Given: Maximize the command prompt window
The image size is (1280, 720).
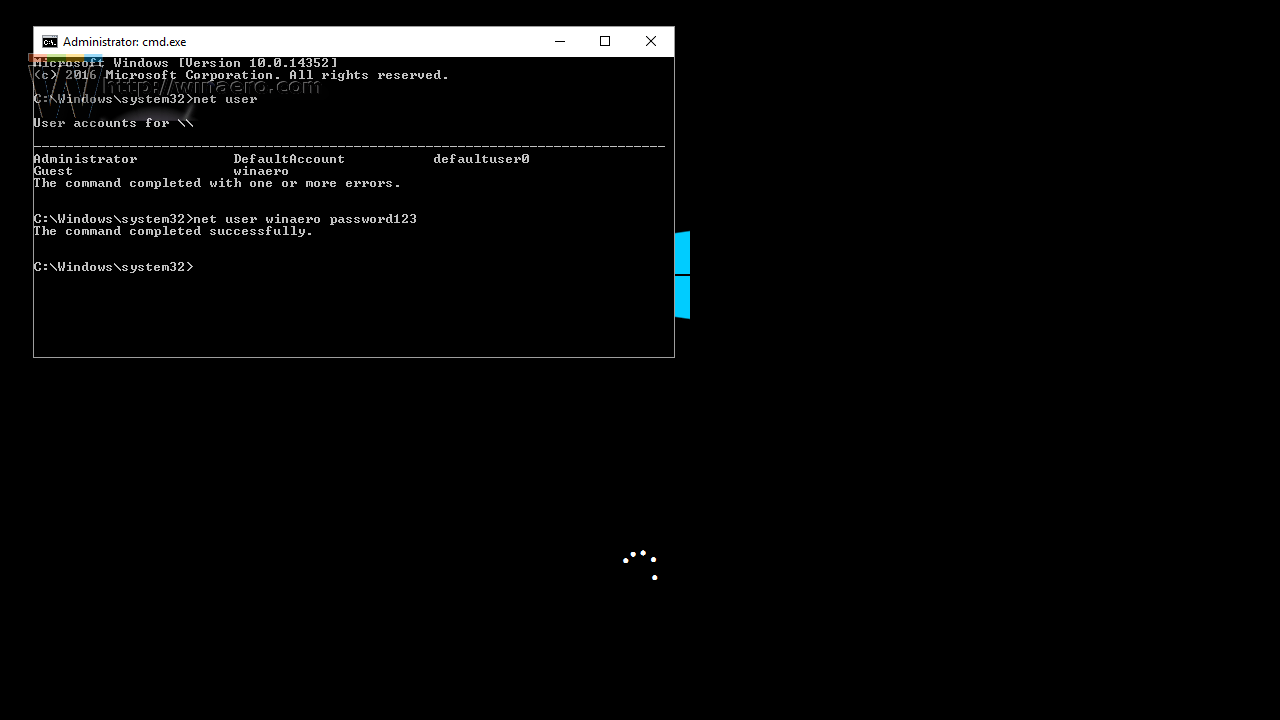Looking at the screenshot, I should (604, 41).
